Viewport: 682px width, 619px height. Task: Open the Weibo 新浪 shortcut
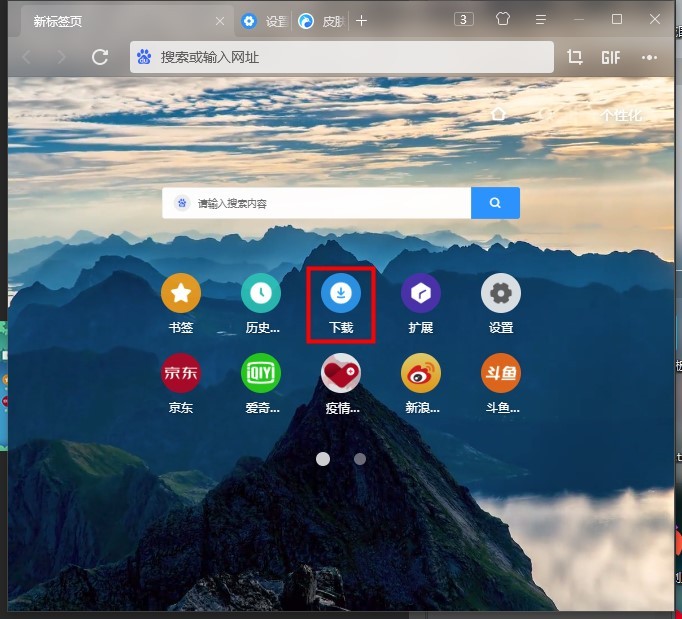click(x=421, y=373)
